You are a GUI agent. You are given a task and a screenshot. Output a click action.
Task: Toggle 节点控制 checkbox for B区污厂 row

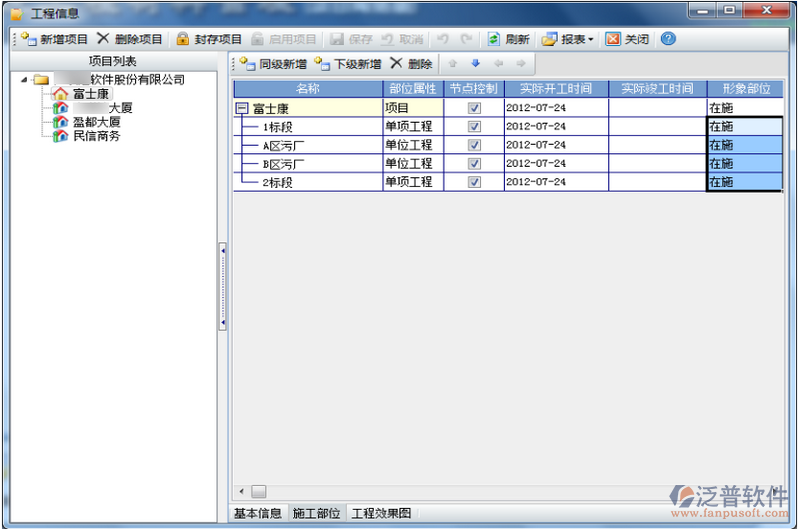pyautogui.click(x=474, y=164)
